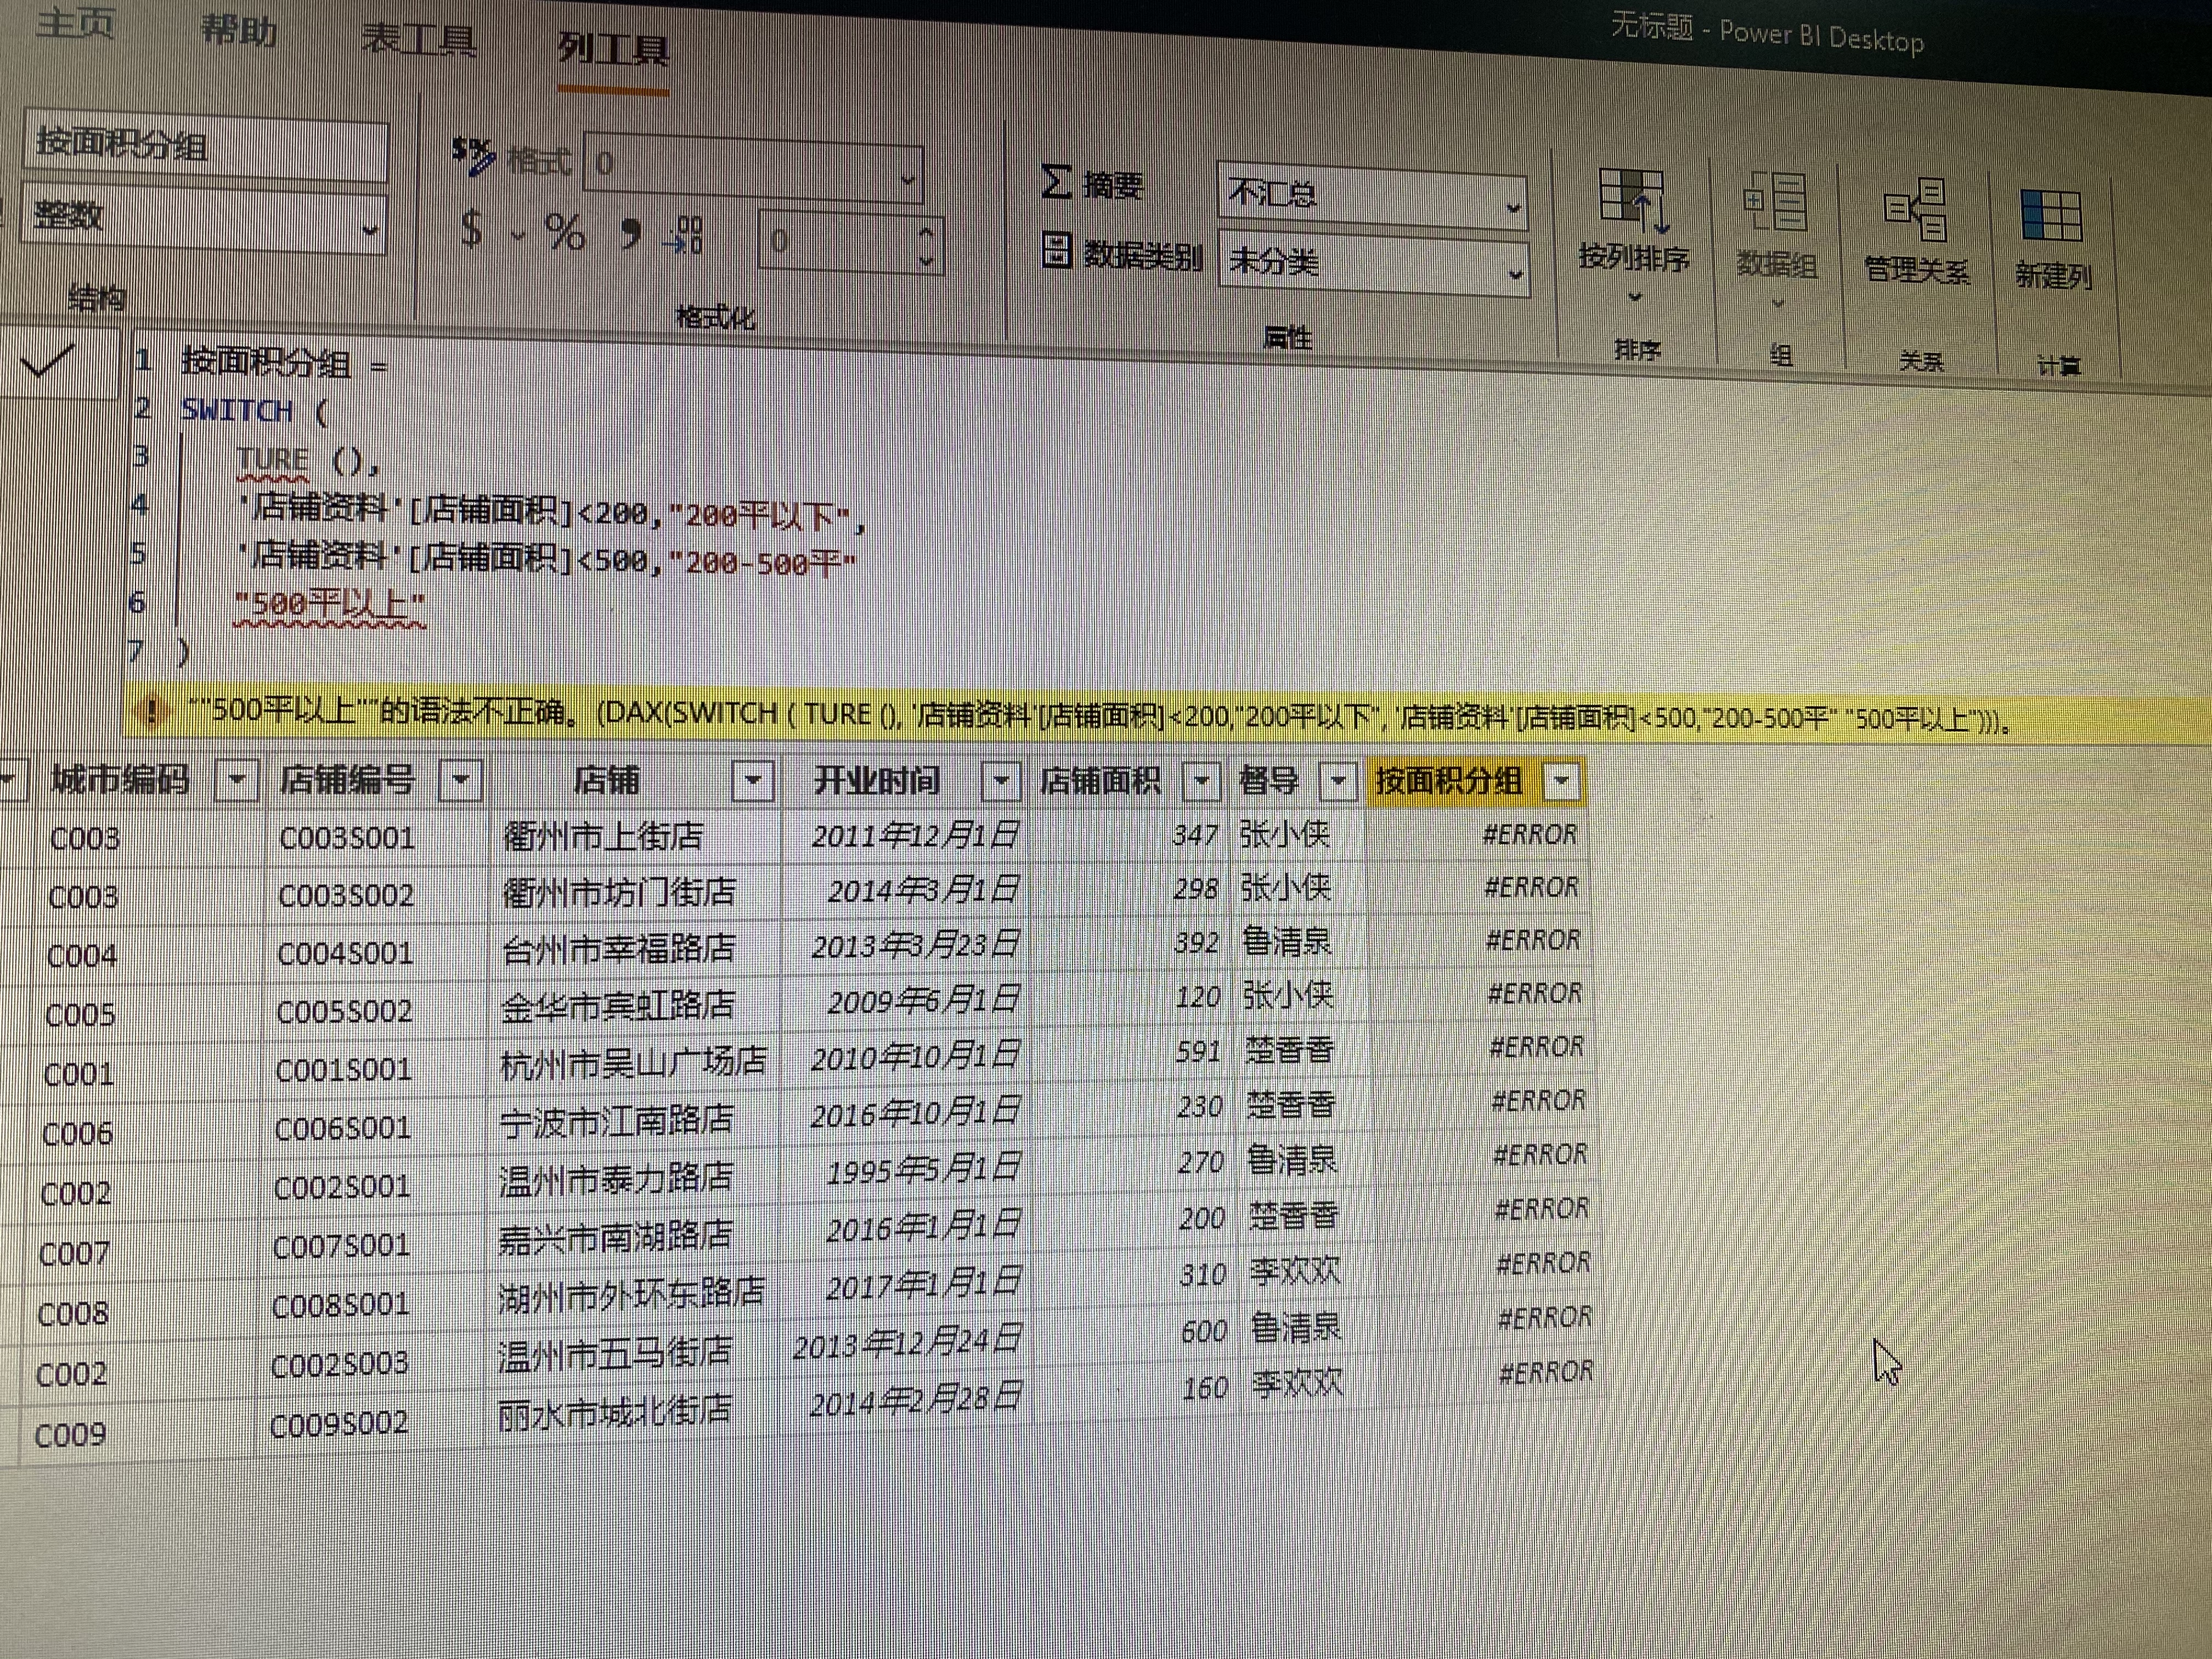Open filter arrow on 开业时间 column
Image resolution: width=2212 pixels, height=1659 pixels.
(x=1000, y=781)
